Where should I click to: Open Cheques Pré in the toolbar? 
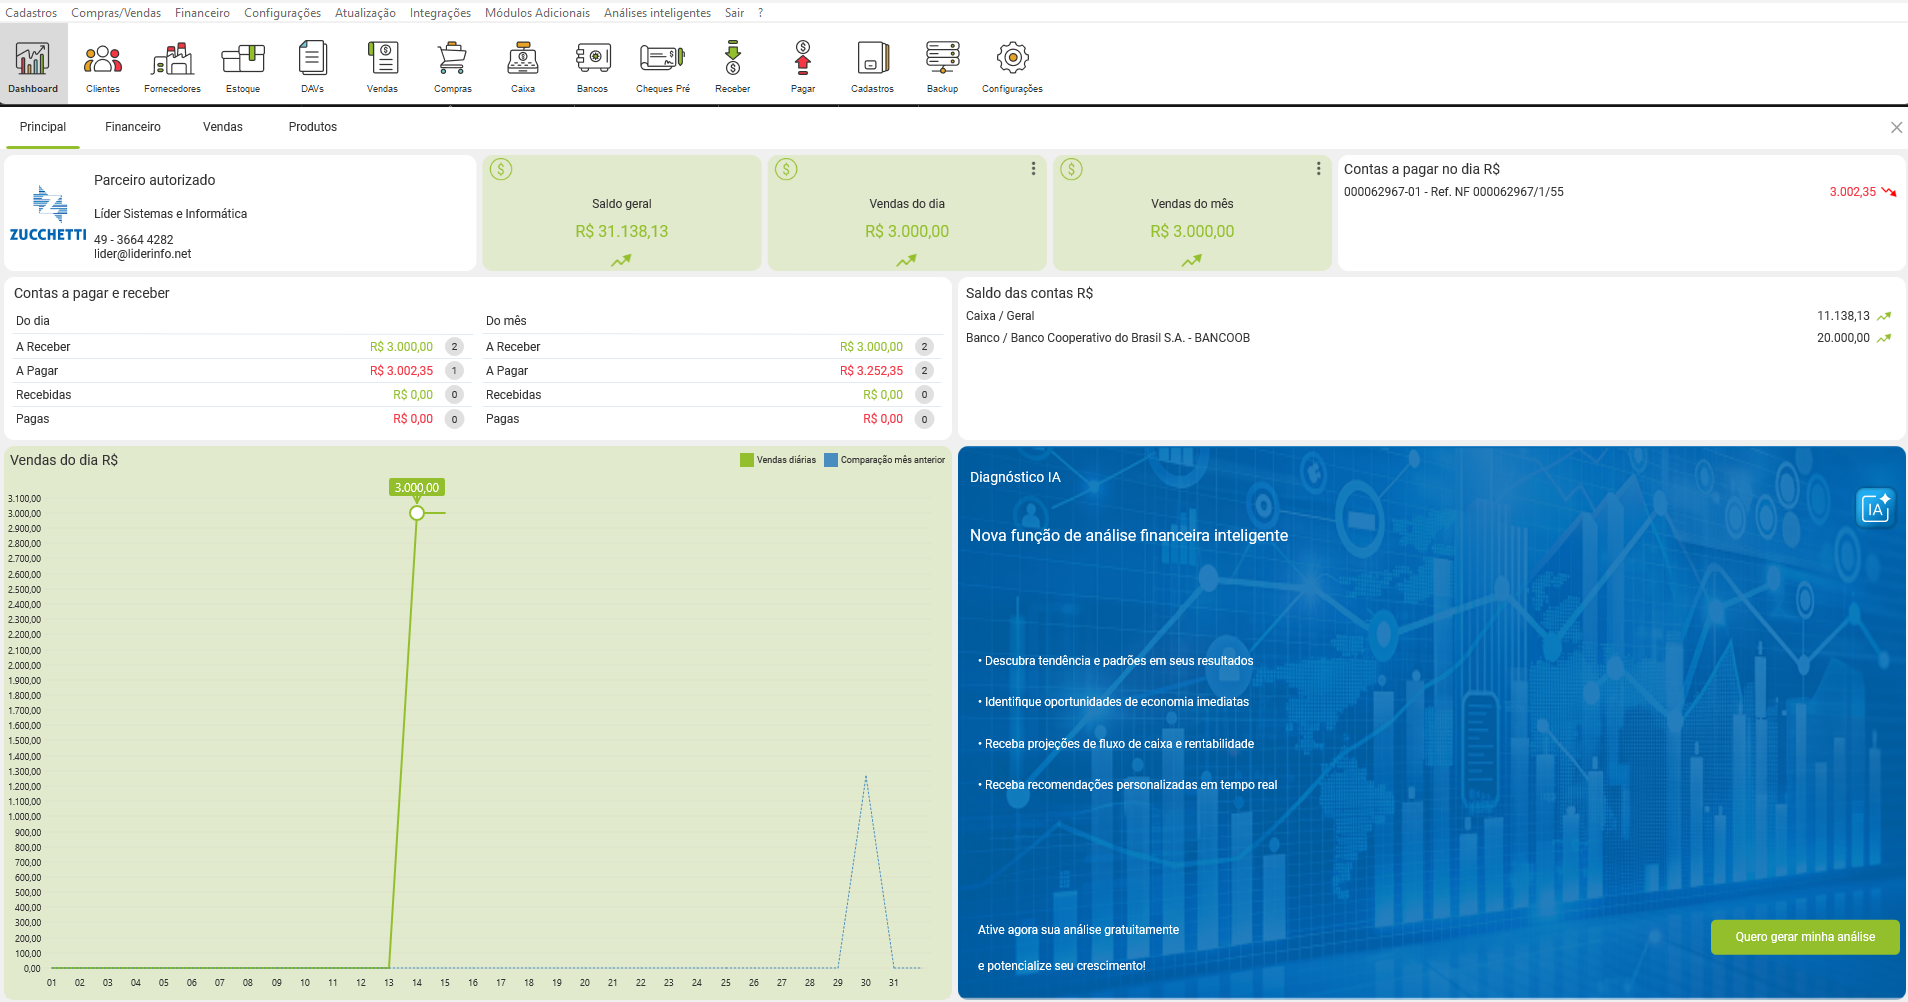click(663, 65)
